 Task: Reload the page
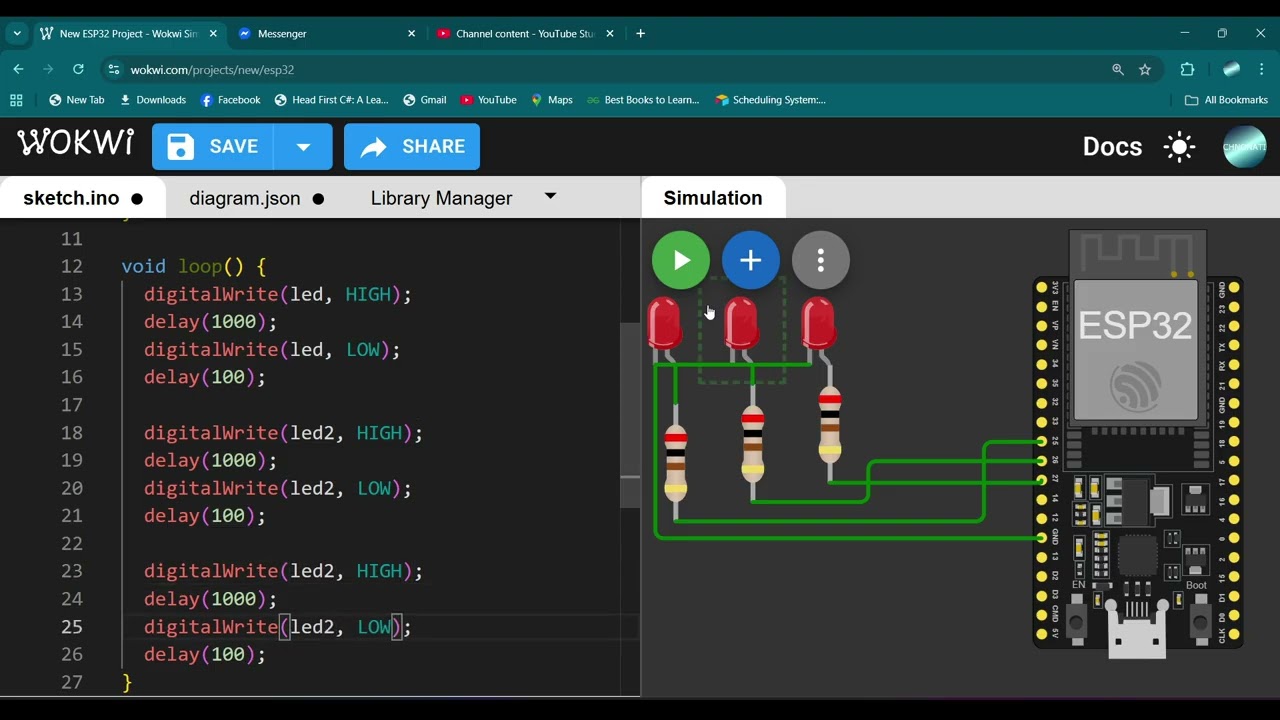tap(78, 69)
